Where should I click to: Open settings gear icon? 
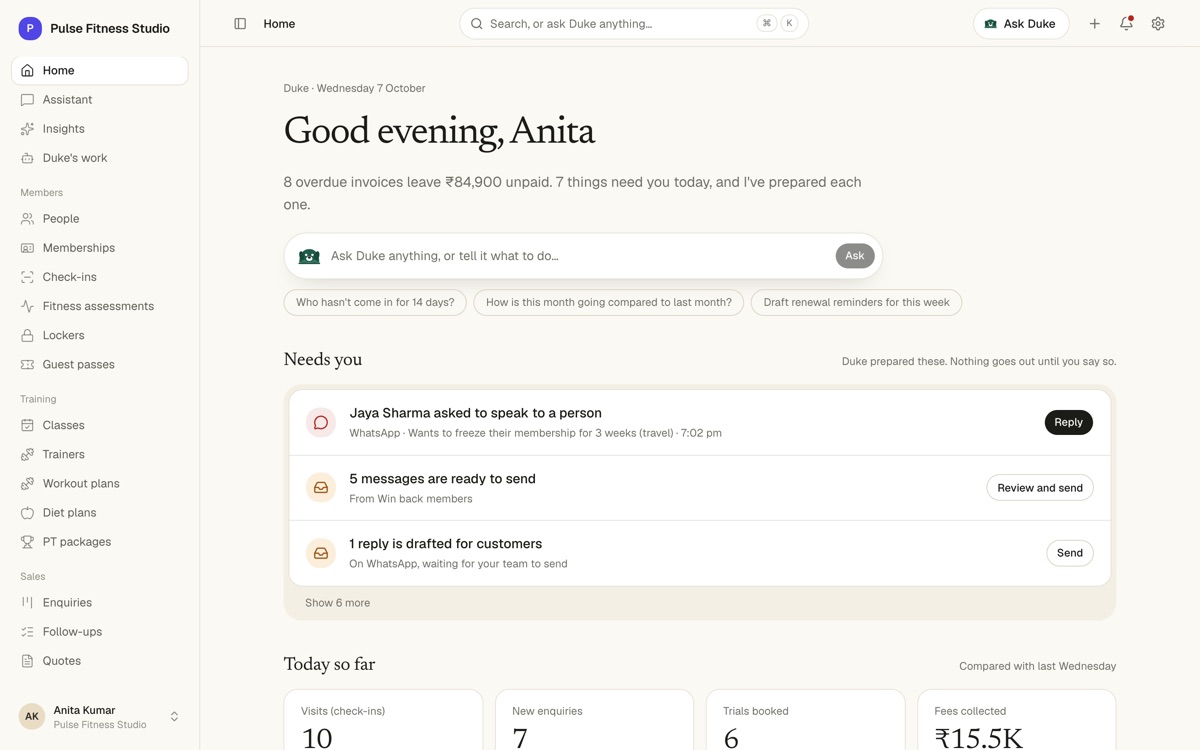point(1158,24)
